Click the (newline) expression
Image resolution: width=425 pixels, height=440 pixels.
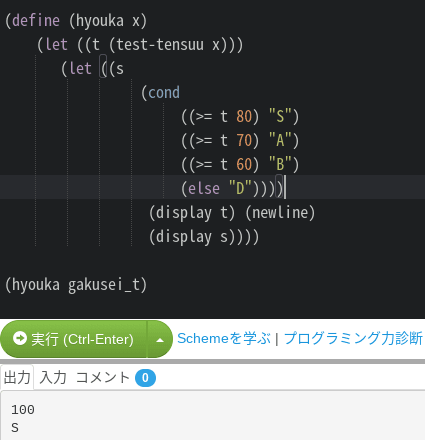[280, 213]
